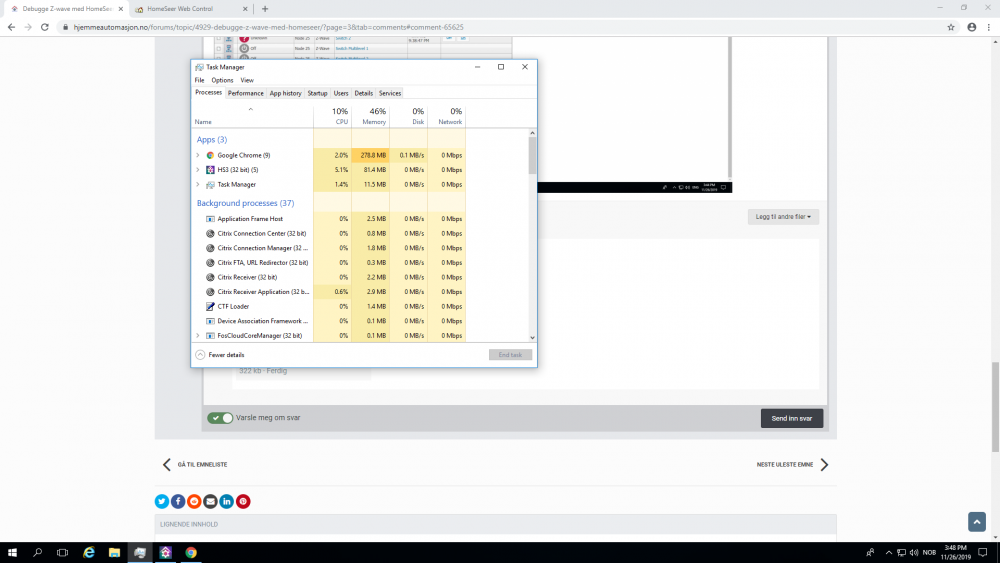Collapse Task Manager with Fewer details
Image resolution: width=1000 pixels, height=563 pixels.
pos(220,354)
